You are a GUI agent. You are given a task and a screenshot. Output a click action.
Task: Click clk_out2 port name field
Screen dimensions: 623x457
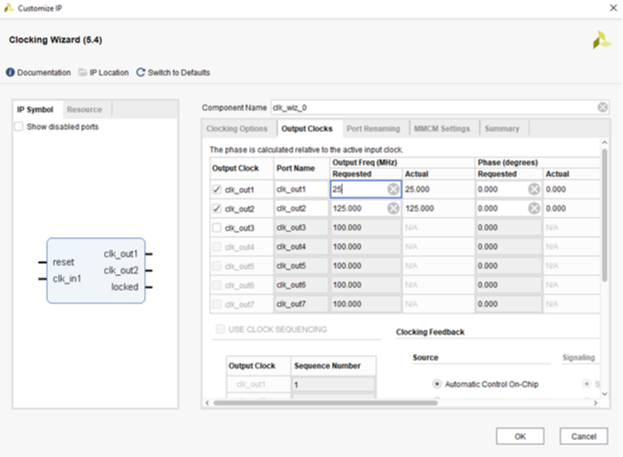coord(301,208)
